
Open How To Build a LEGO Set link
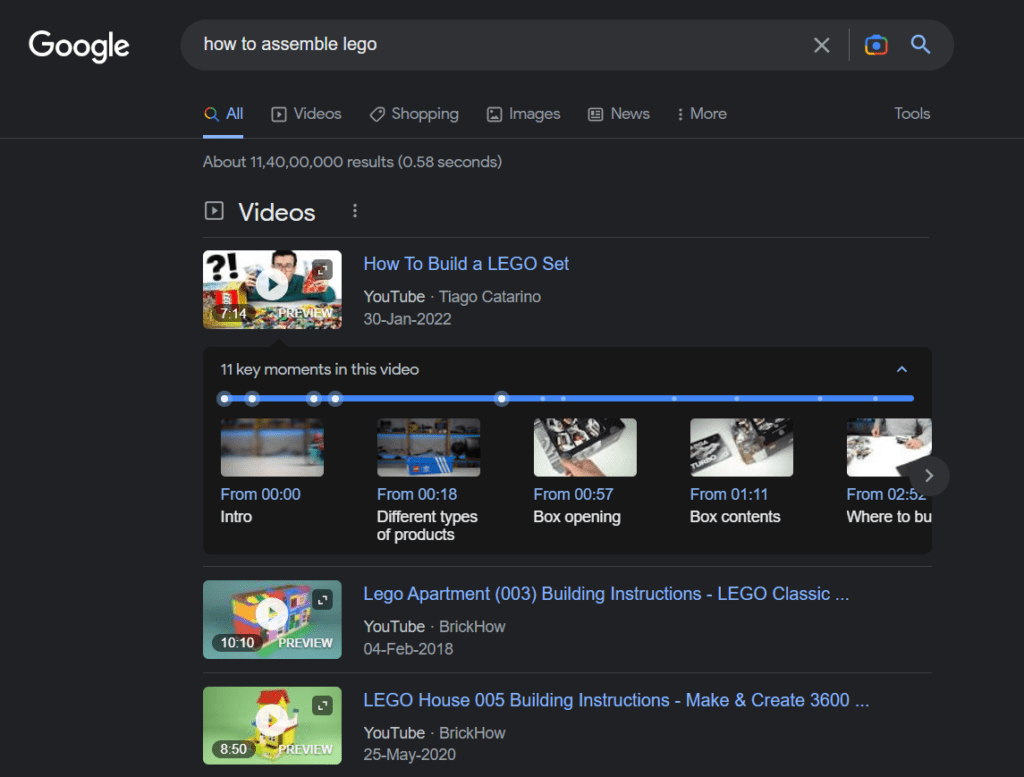(x=466, y=264)
